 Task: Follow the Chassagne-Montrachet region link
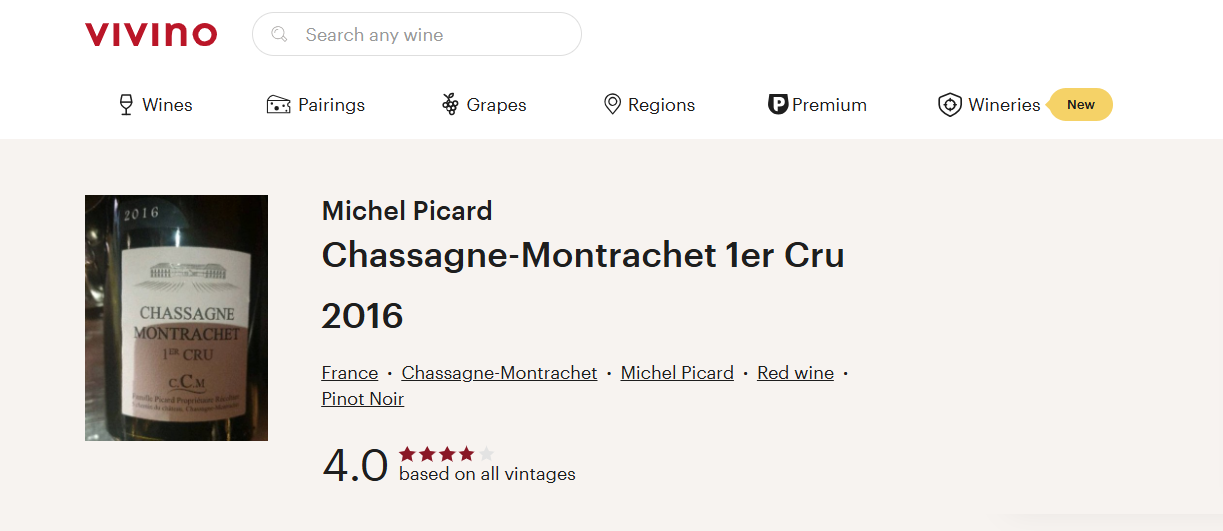[x=499, y=373]
